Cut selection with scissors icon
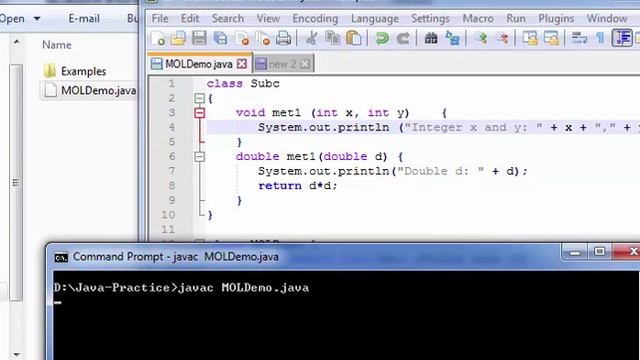The height and width of the screenshot is (360, 640). point(311,38)
